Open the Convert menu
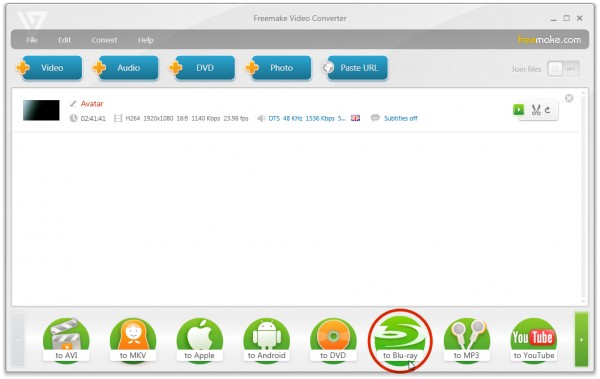 [x=104, y=40]
